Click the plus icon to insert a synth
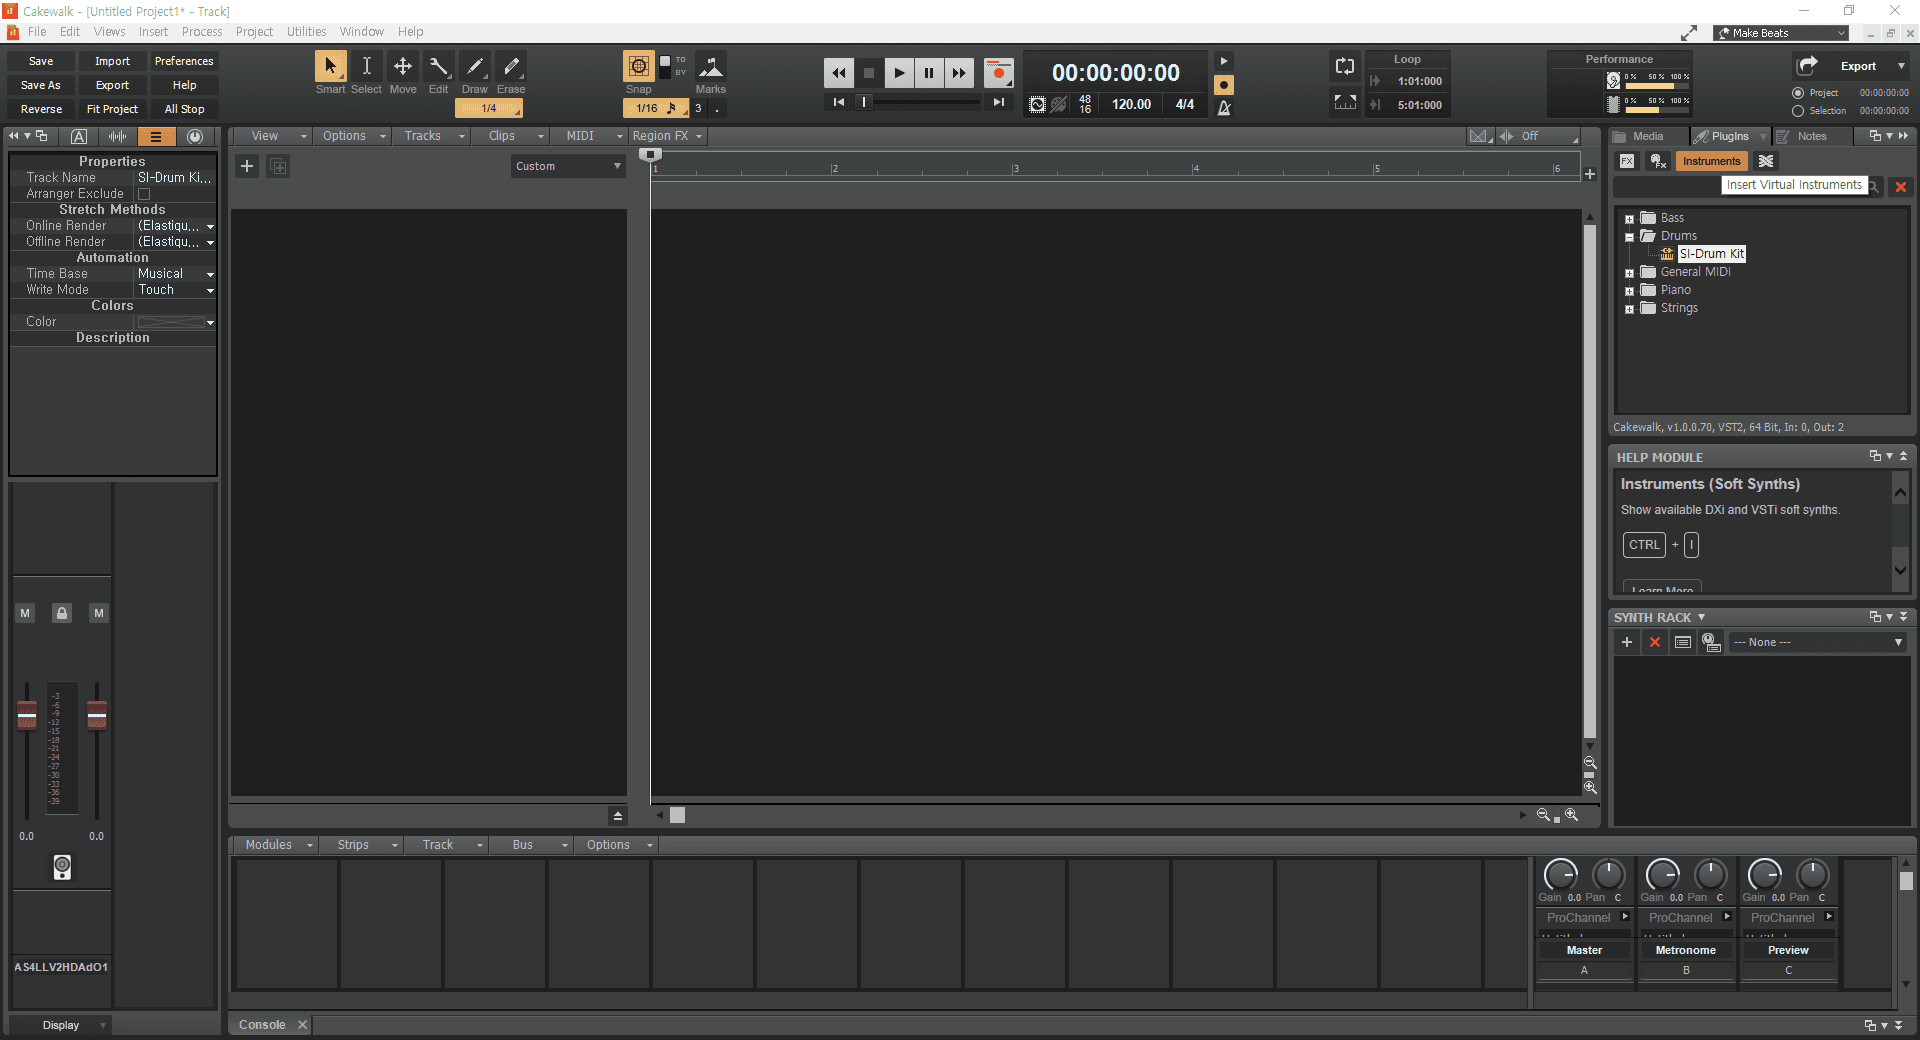This screenshot has width=1920, height=1040. (1626, 642)
